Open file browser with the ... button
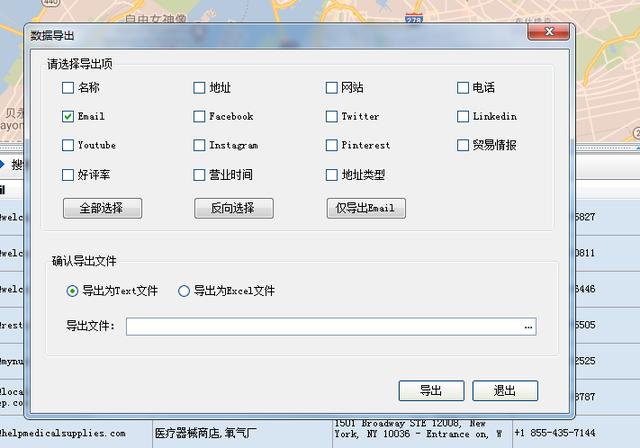This screenshot has height=448, width=640. click(x=528, y=327)
